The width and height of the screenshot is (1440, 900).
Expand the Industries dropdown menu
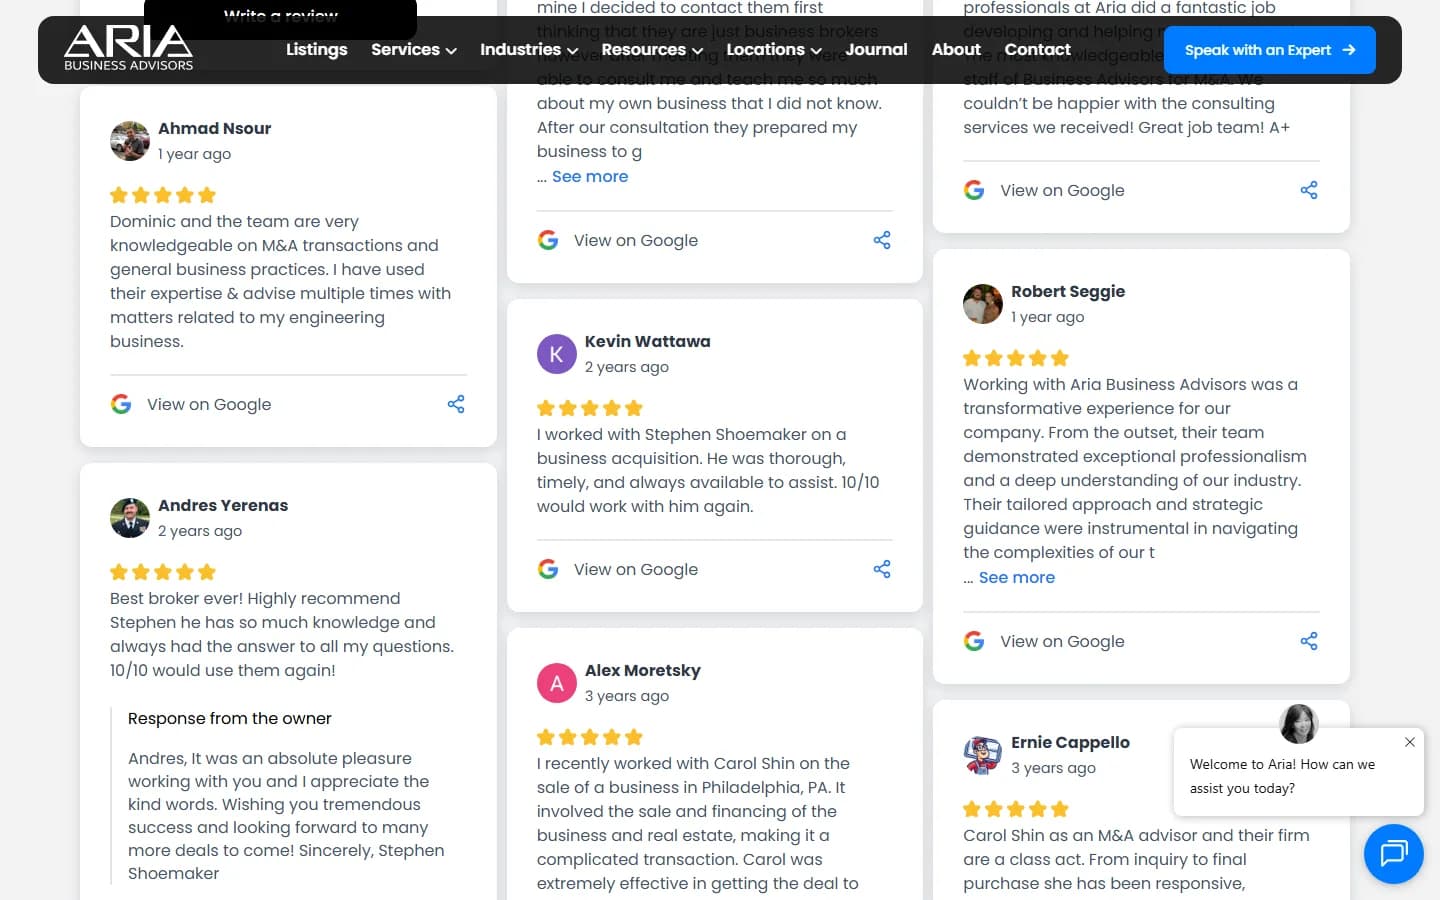point(528,49)
